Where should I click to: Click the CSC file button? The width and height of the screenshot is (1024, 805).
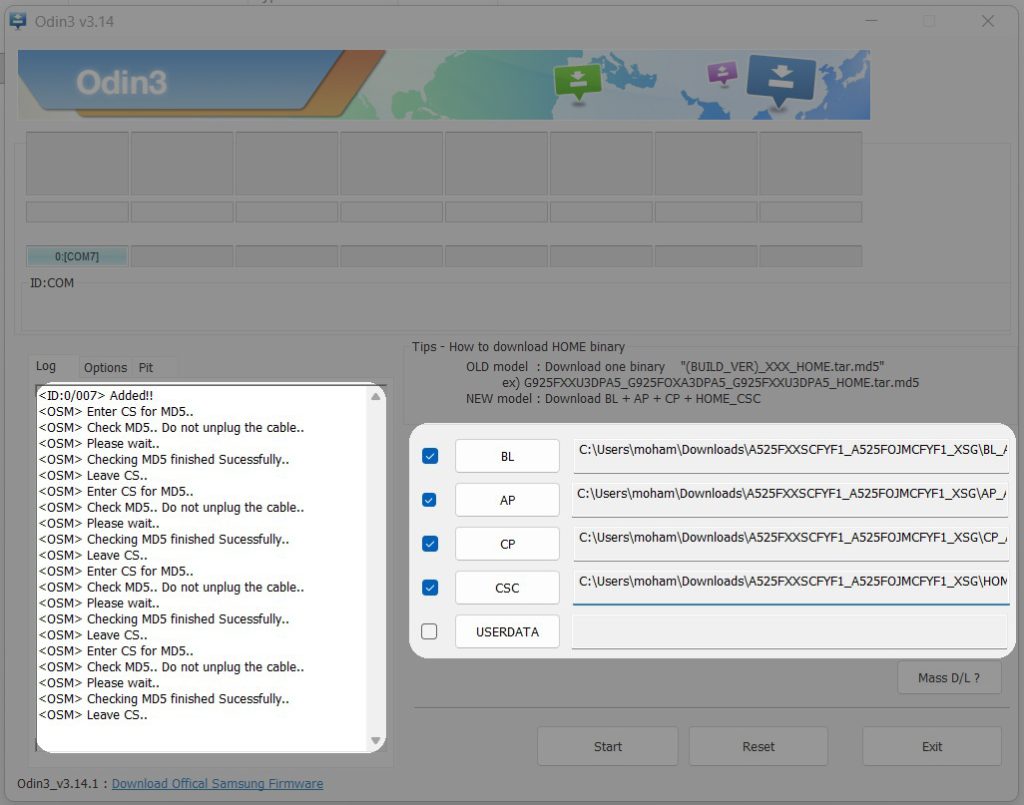507,588
